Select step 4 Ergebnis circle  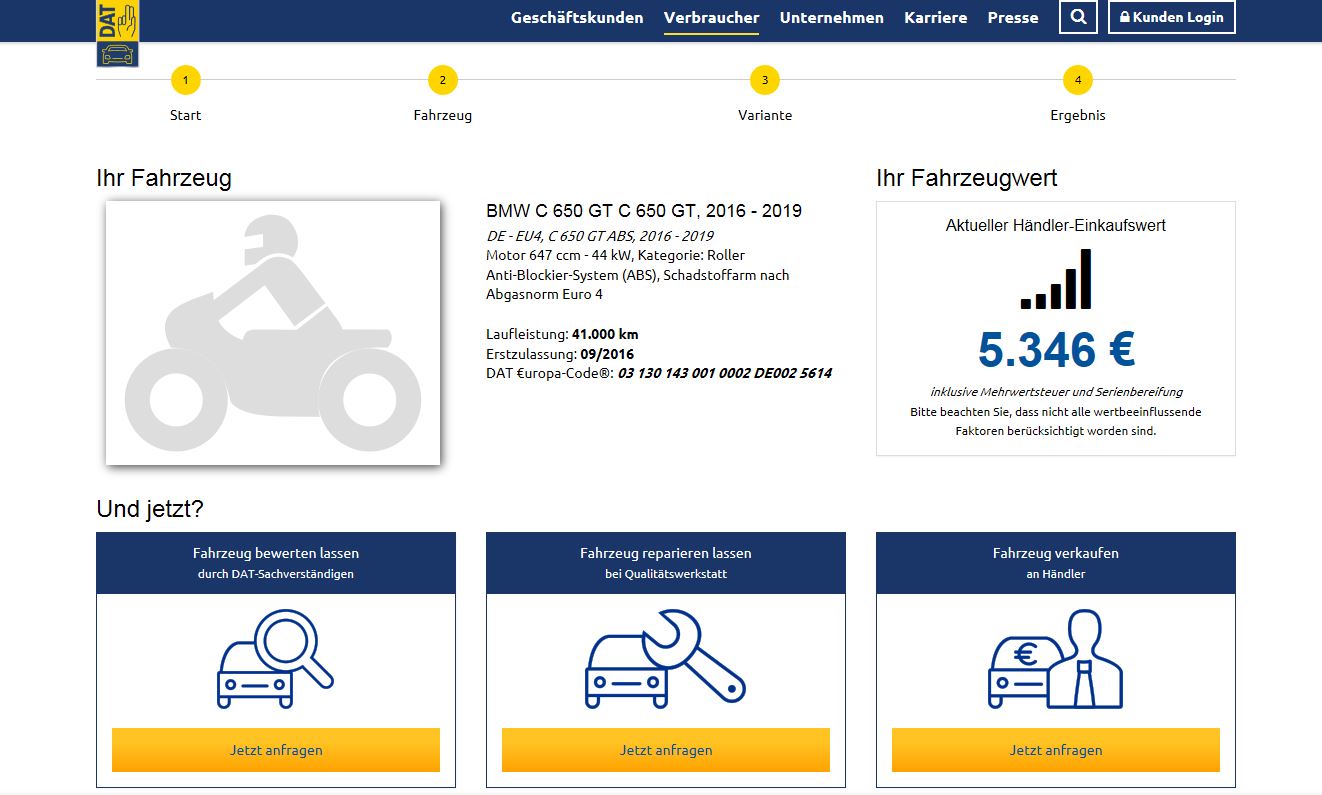(1077, 80)
